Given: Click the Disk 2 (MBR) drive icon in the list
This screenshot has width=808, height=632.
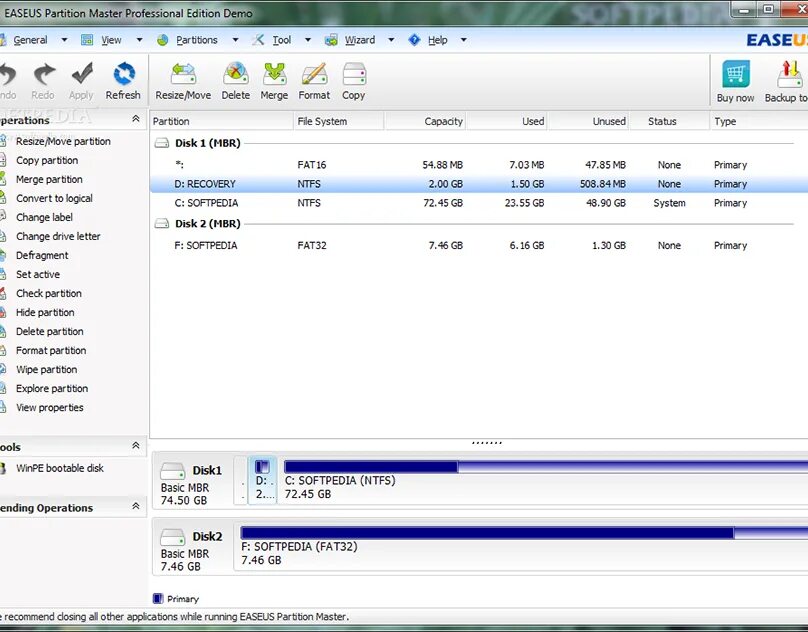Looking at the screenshot, I should pyautogui.click(x=162, y=223).
